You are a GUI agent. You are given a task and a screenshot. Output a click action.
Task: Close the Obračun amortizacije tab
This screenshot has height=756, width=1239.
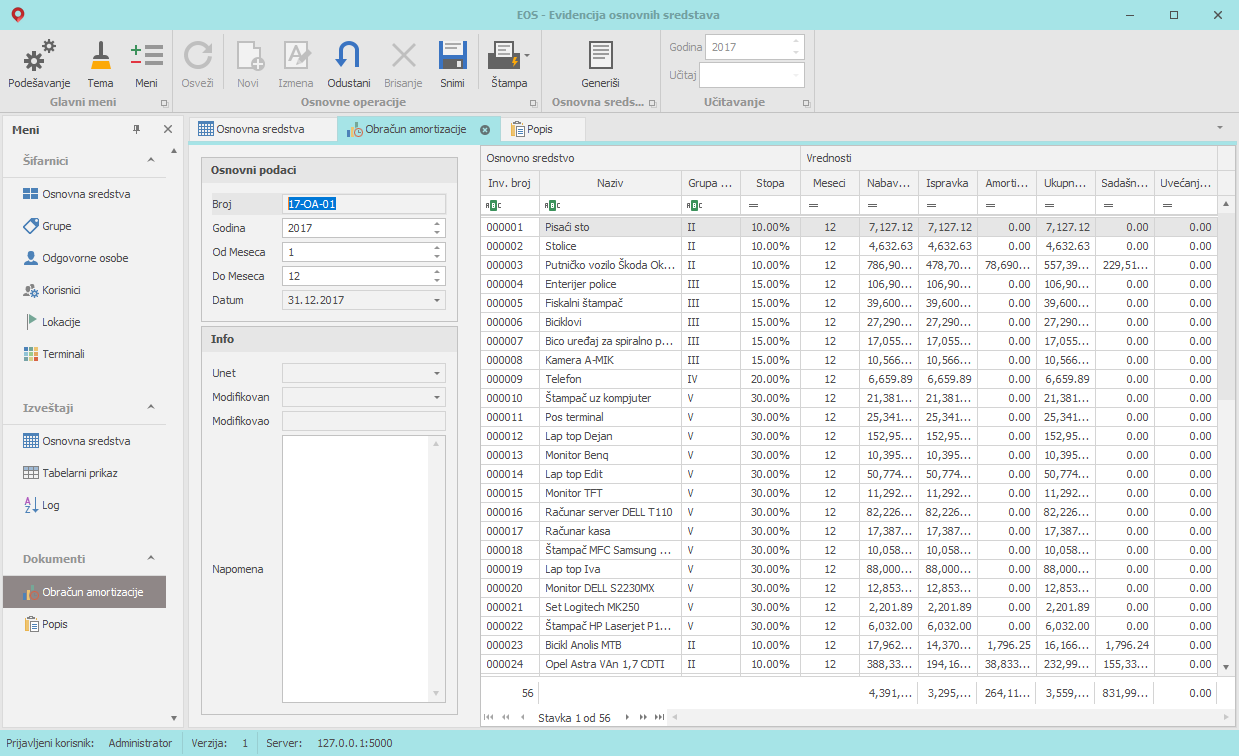click(485, 129)
